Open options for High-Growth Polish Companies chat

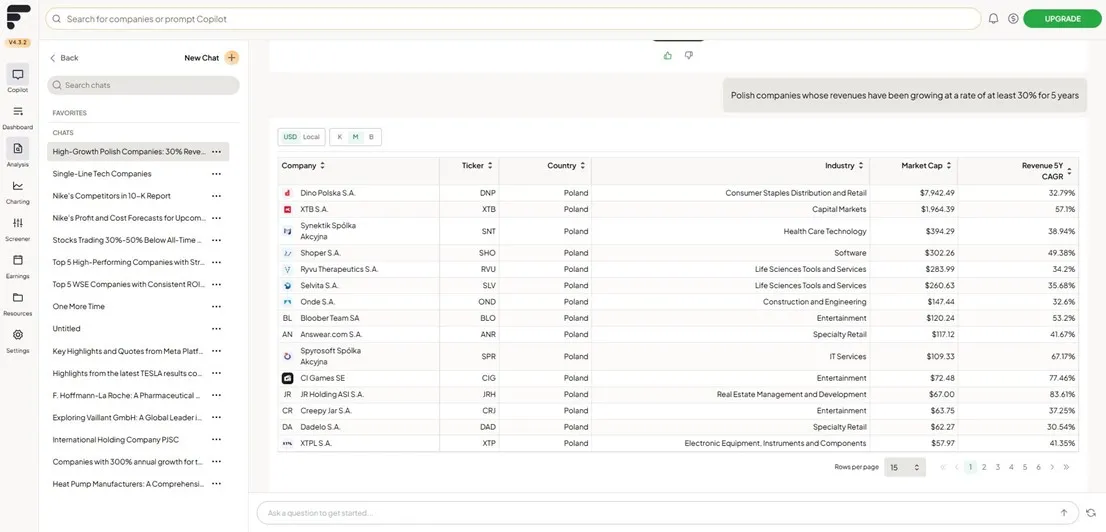[x=216, y=152]
